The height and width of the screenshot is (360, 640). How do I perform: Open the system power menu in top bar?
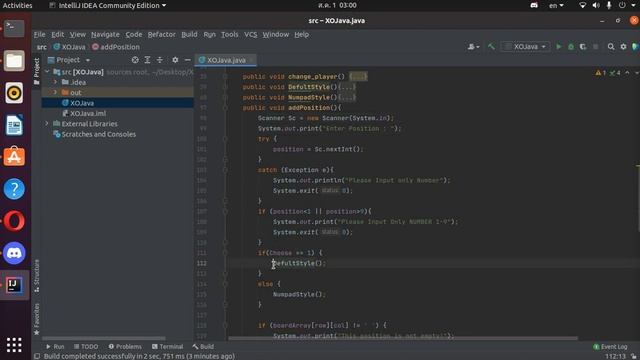(627, 5)
